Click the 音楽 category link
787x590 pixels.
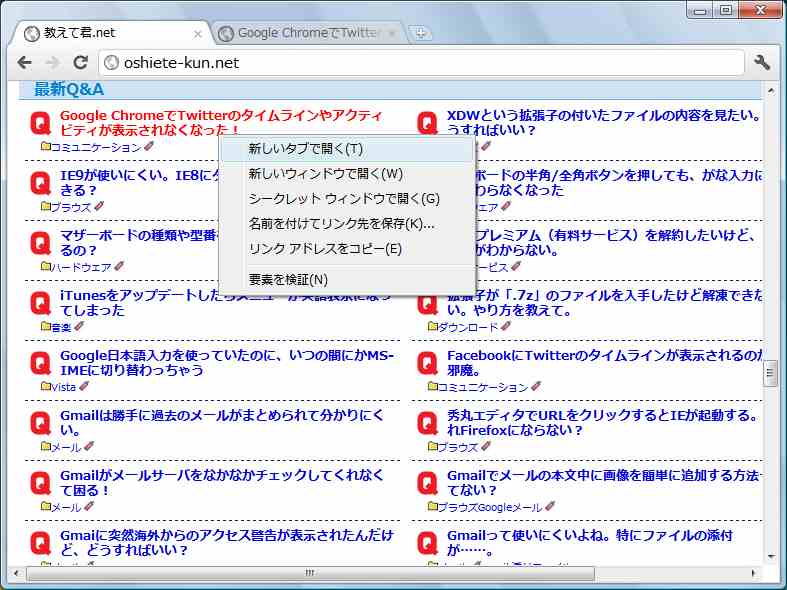(x=61, y=327)
